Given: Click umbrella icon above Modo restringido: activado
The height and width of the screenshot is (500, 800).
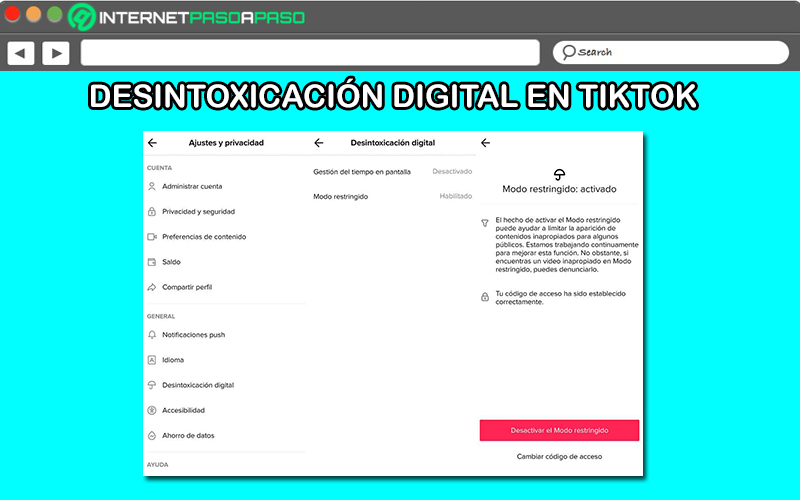Looking at the screenshot, I should coord(559,174).
